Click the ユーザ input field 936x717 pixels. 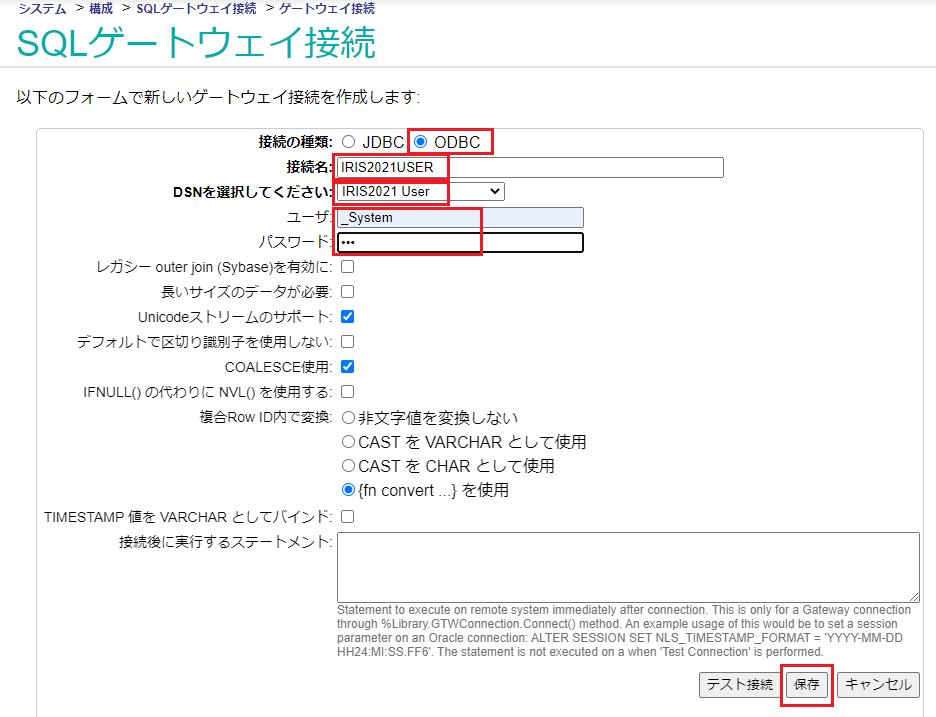pyautogui.click(x=460, y=217)
